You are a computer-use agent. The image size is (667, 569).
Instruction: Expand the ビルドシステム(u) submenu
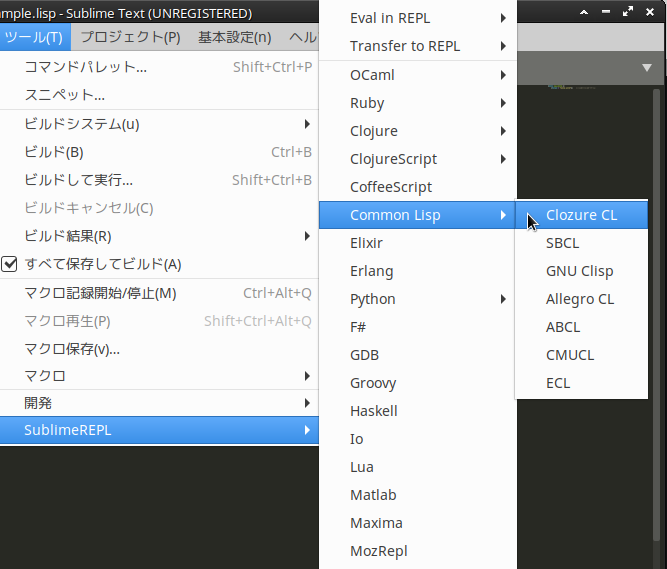point(159,124)
